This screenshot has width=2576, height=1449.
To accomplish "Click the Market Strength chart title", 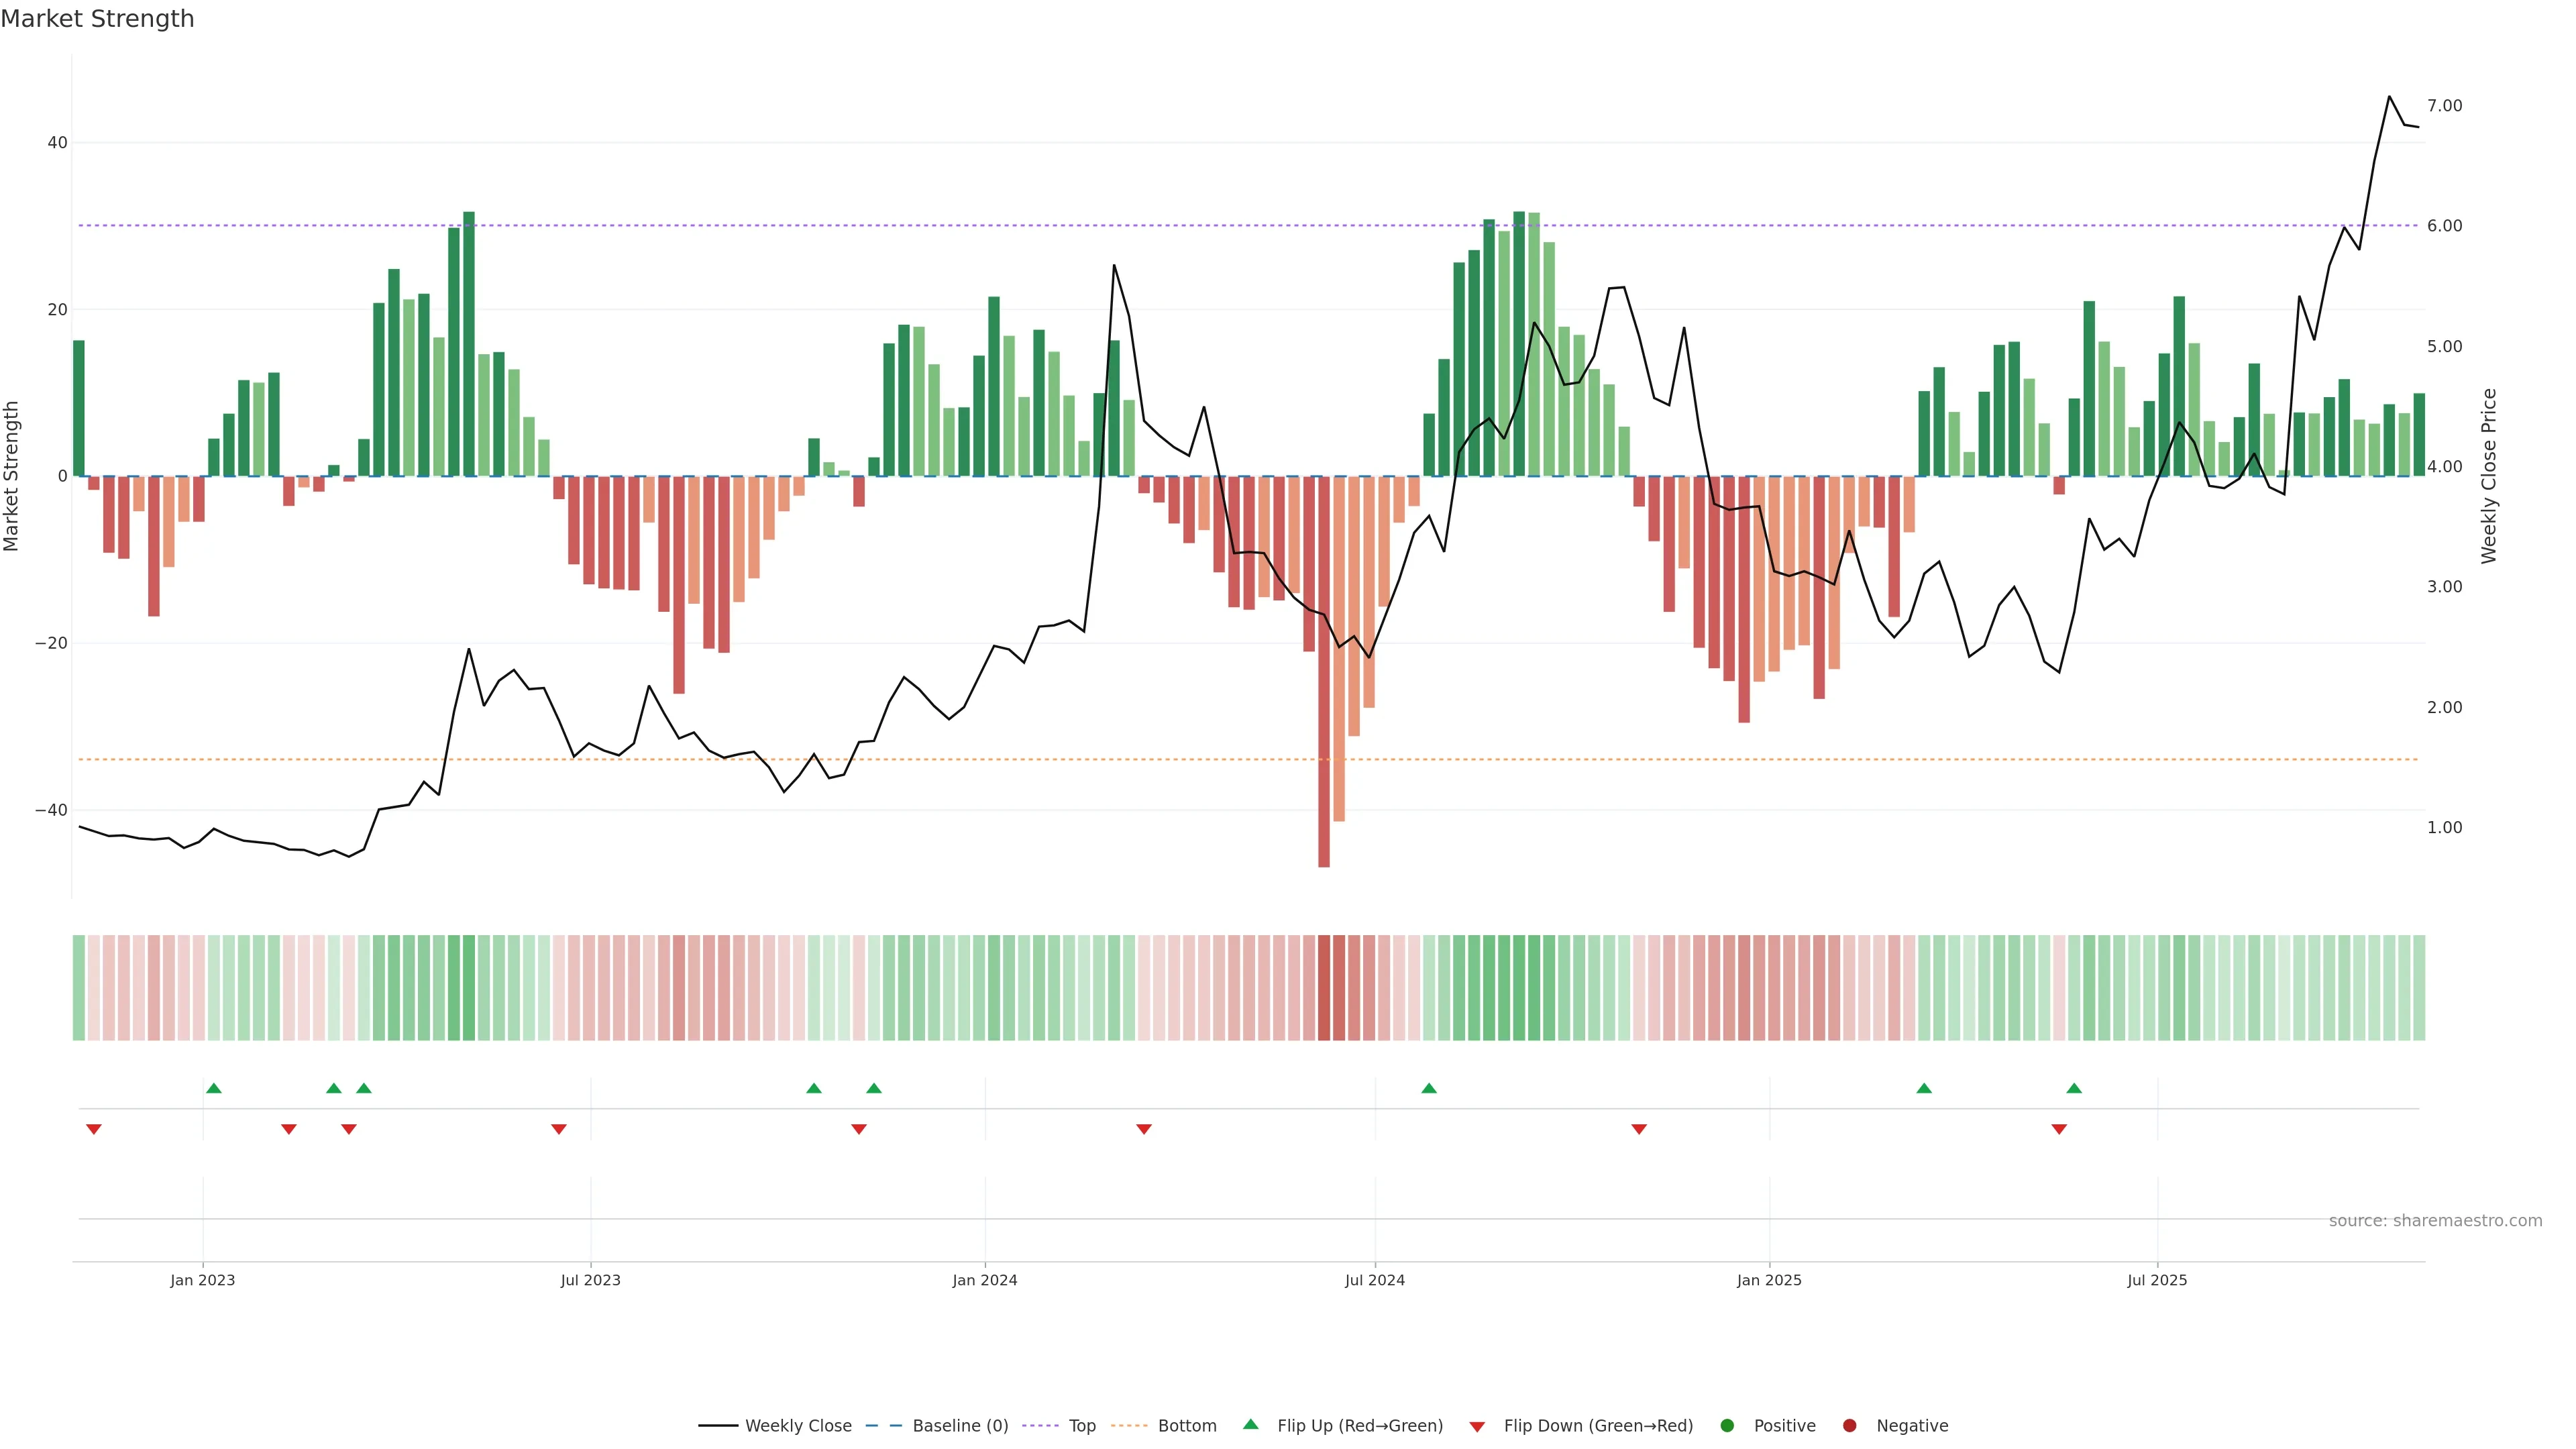I will point(97,19).
